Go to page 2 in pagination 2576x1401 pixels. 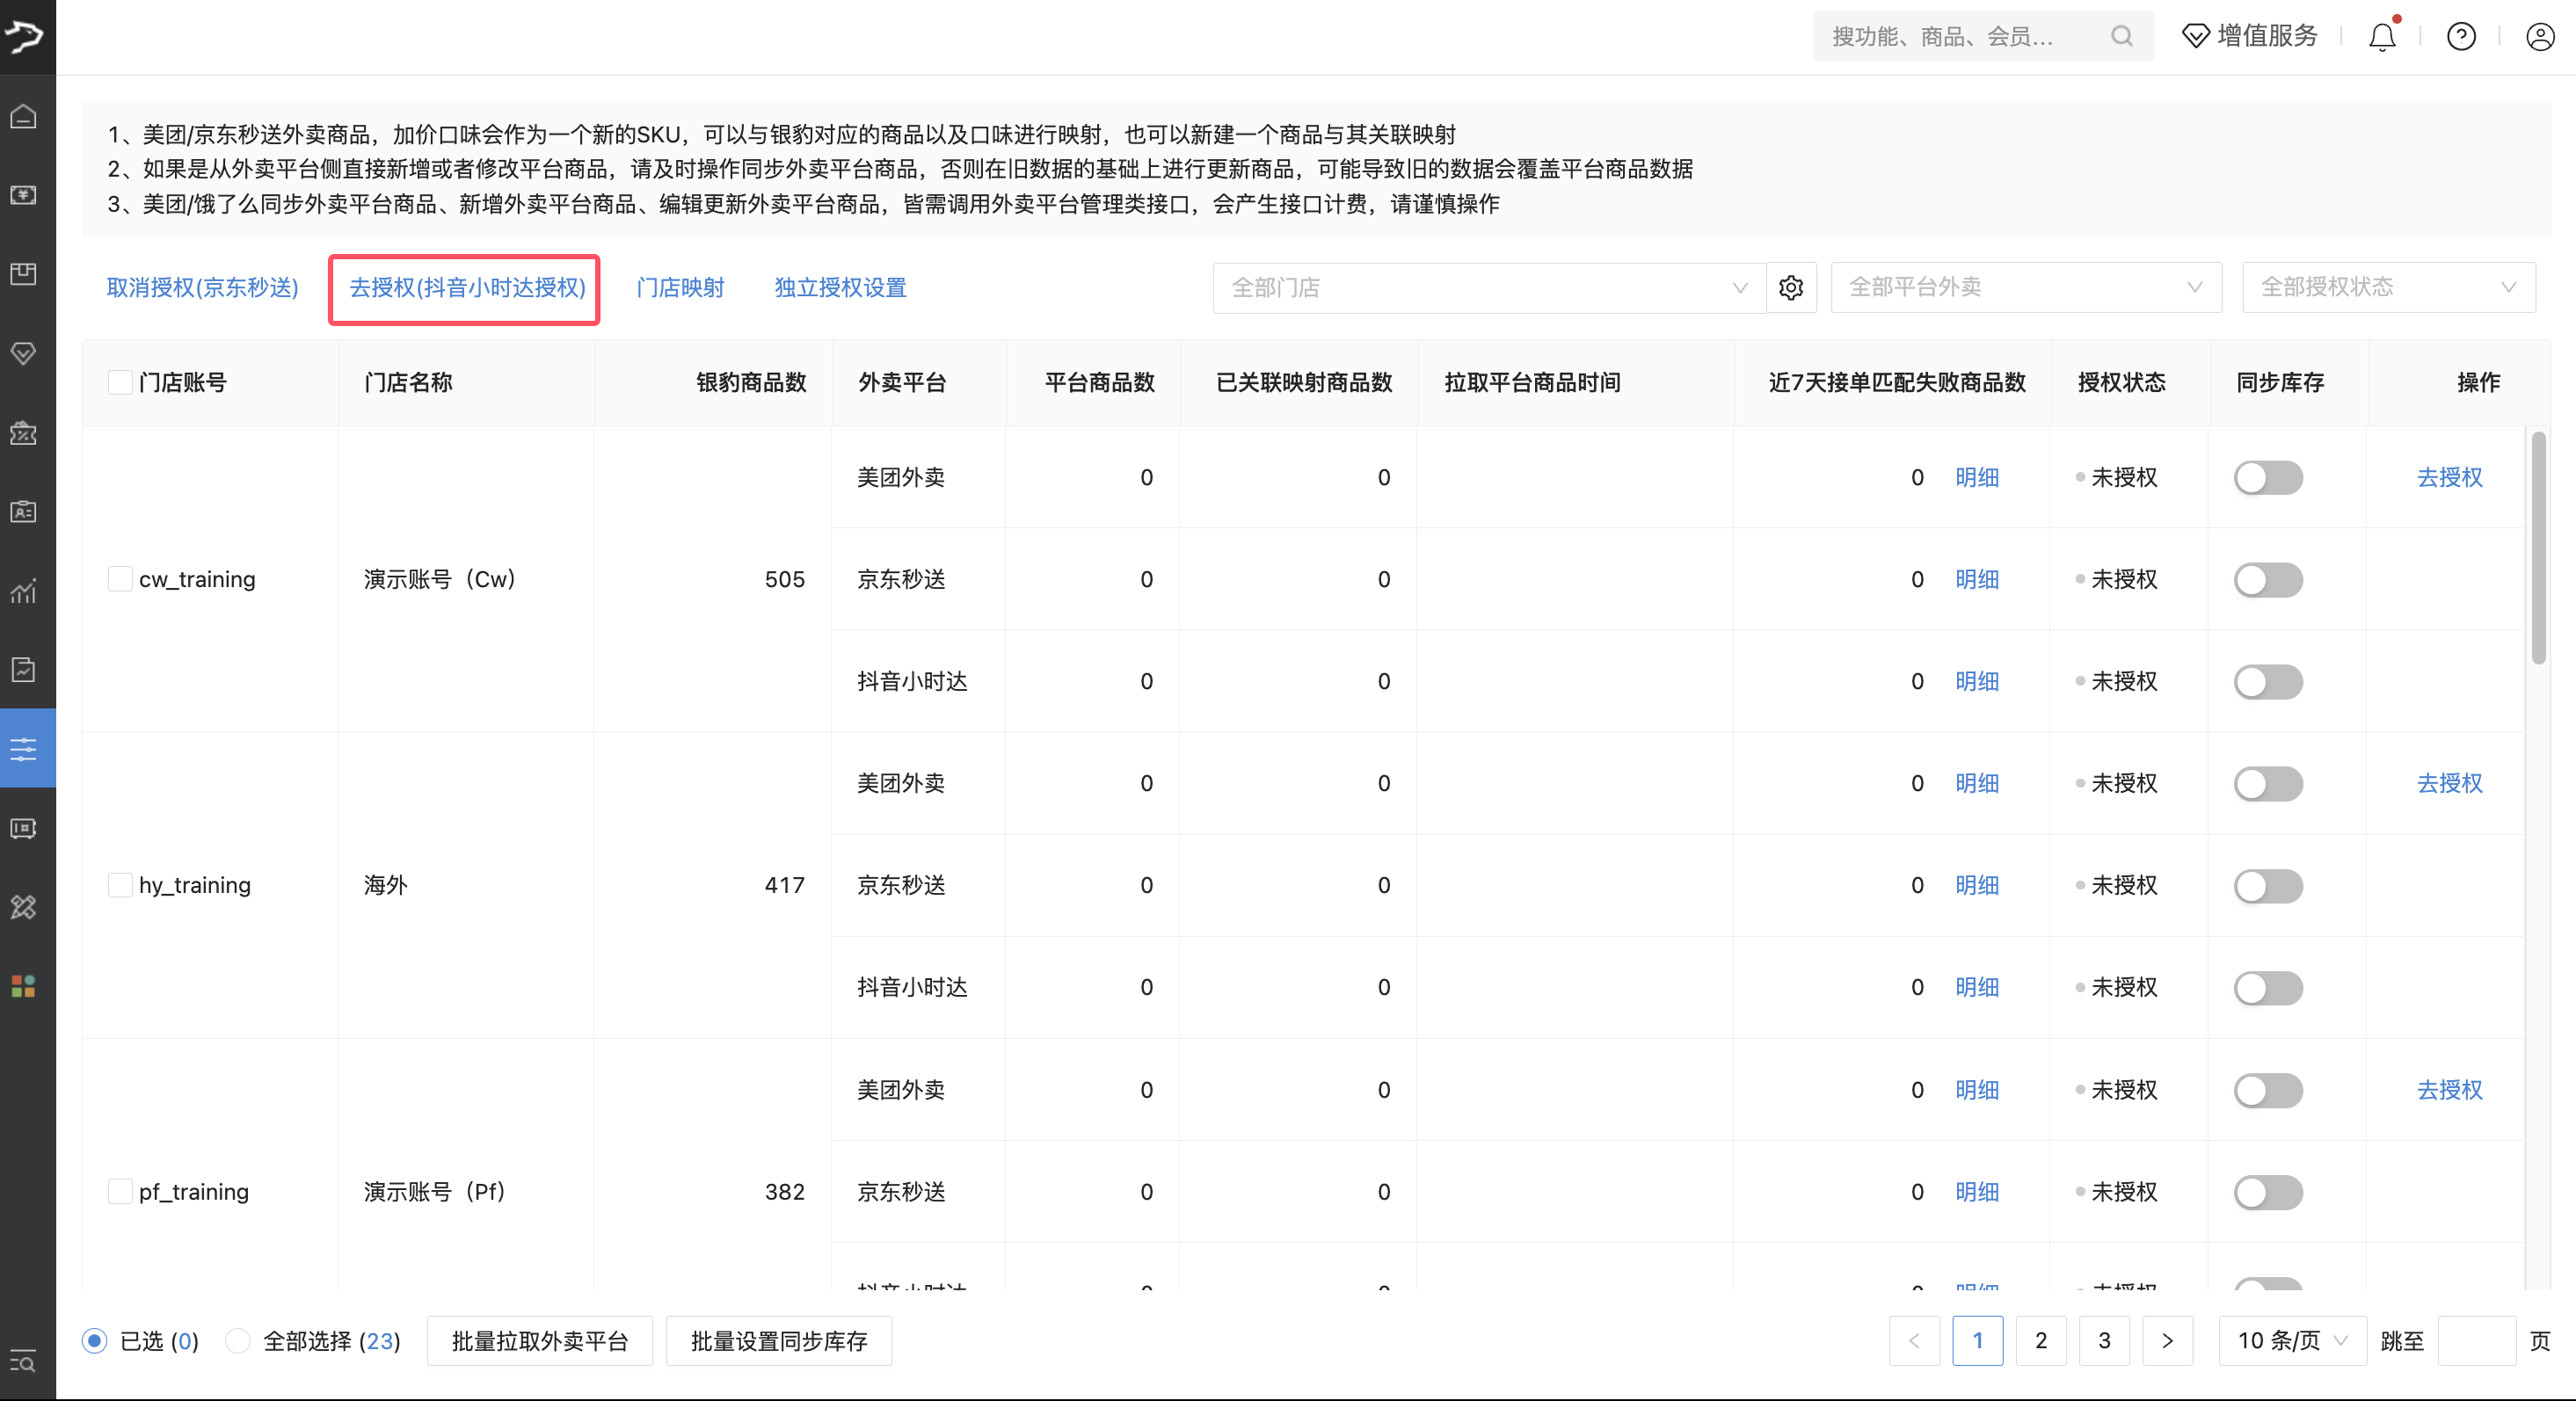click(x=2041, y=1341)
